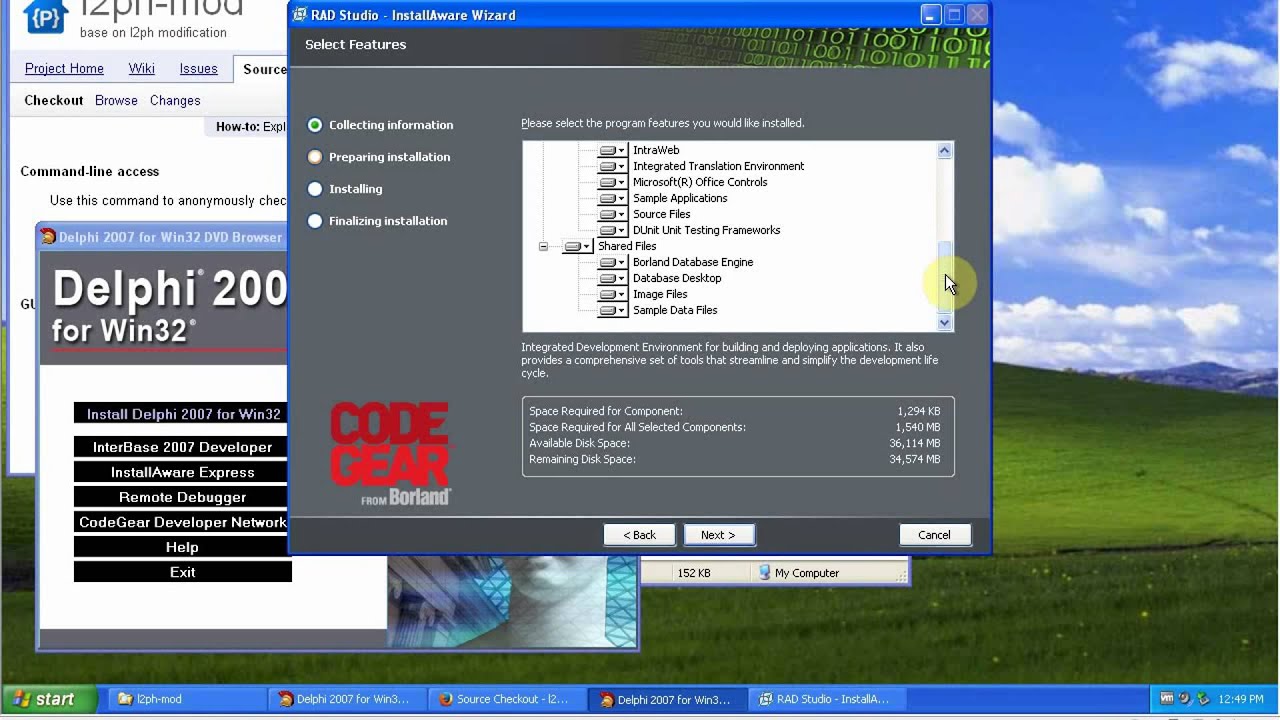Click Help in the DVD Browser
The width and height of the screenshot is (1280, 720).
click(182, 547)
